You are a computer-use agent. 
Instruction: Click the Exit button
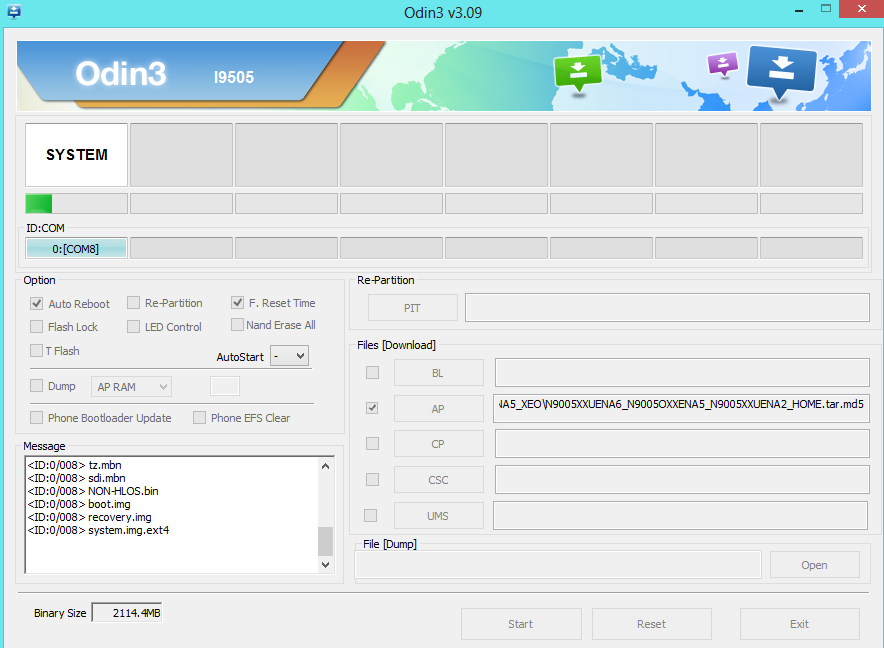click(799, 624)
